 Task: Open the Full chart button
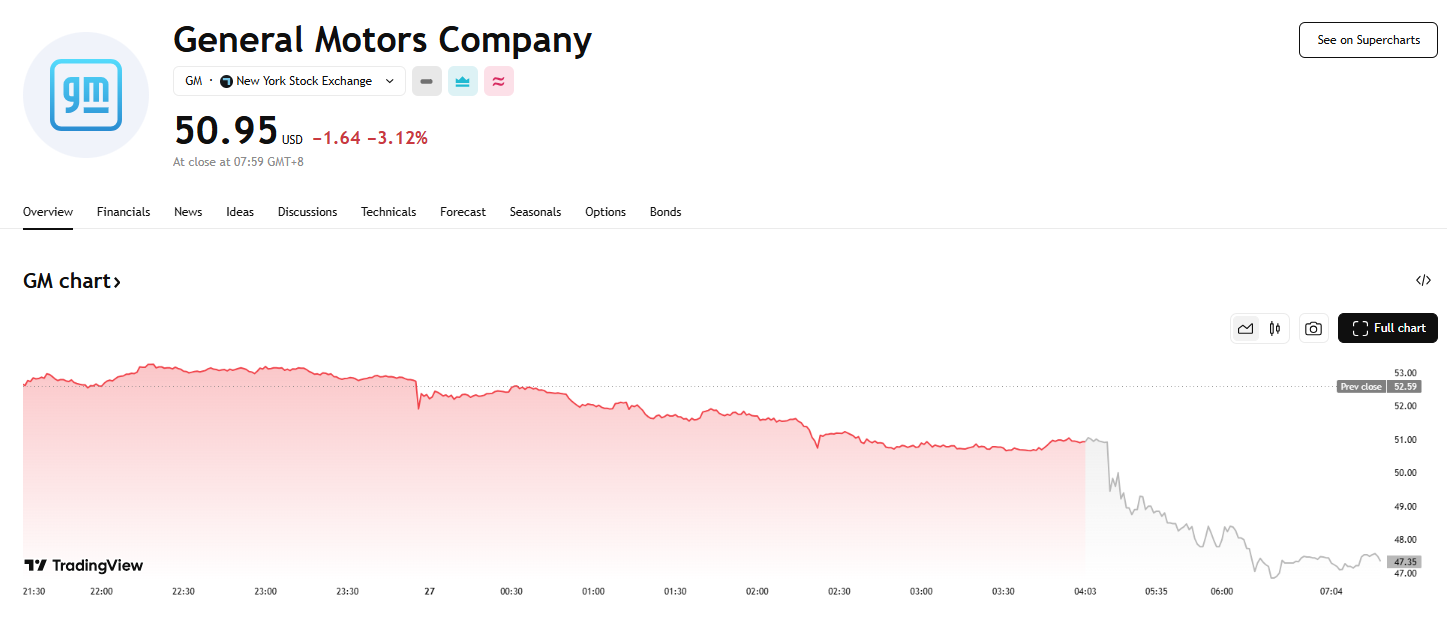[1387, 328]
